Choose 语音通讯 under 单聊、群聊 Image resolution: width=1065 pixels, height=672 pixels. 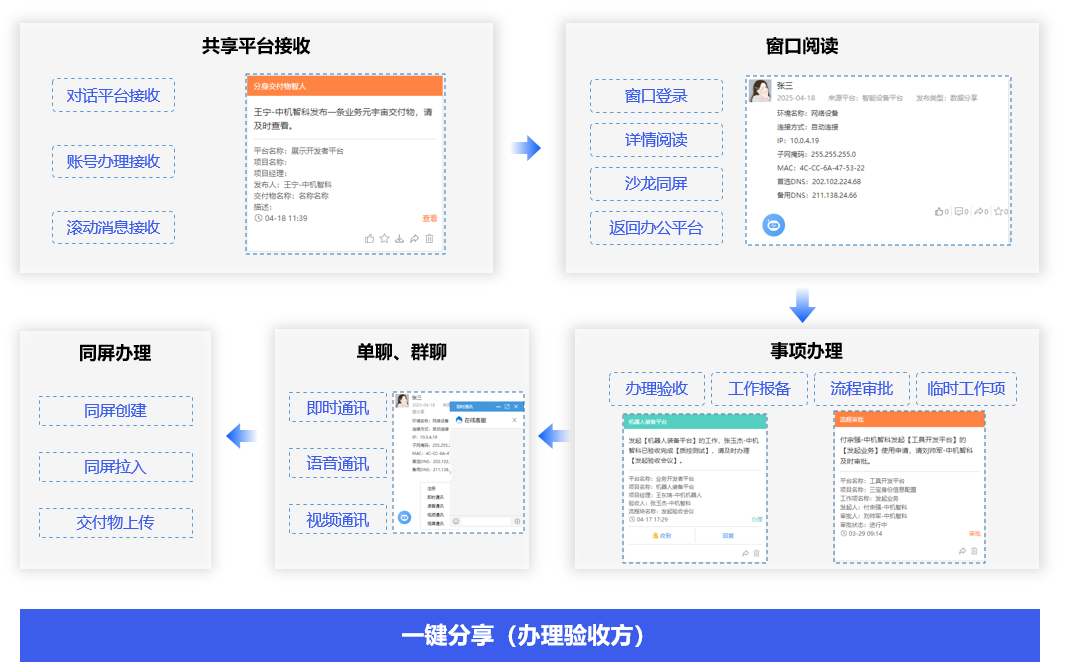338,464
